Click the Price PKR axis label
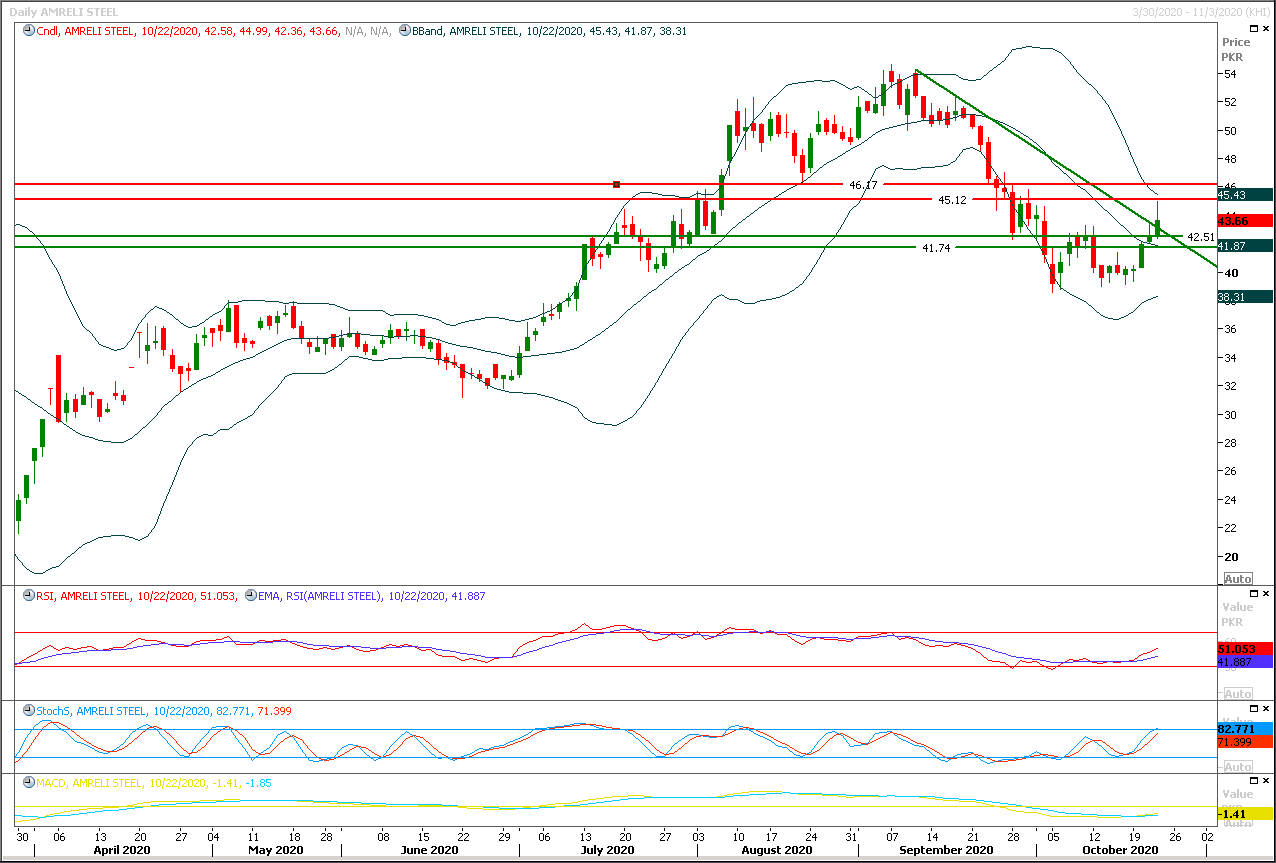Screen dimensions: 1276x863 coord(1236,49)
